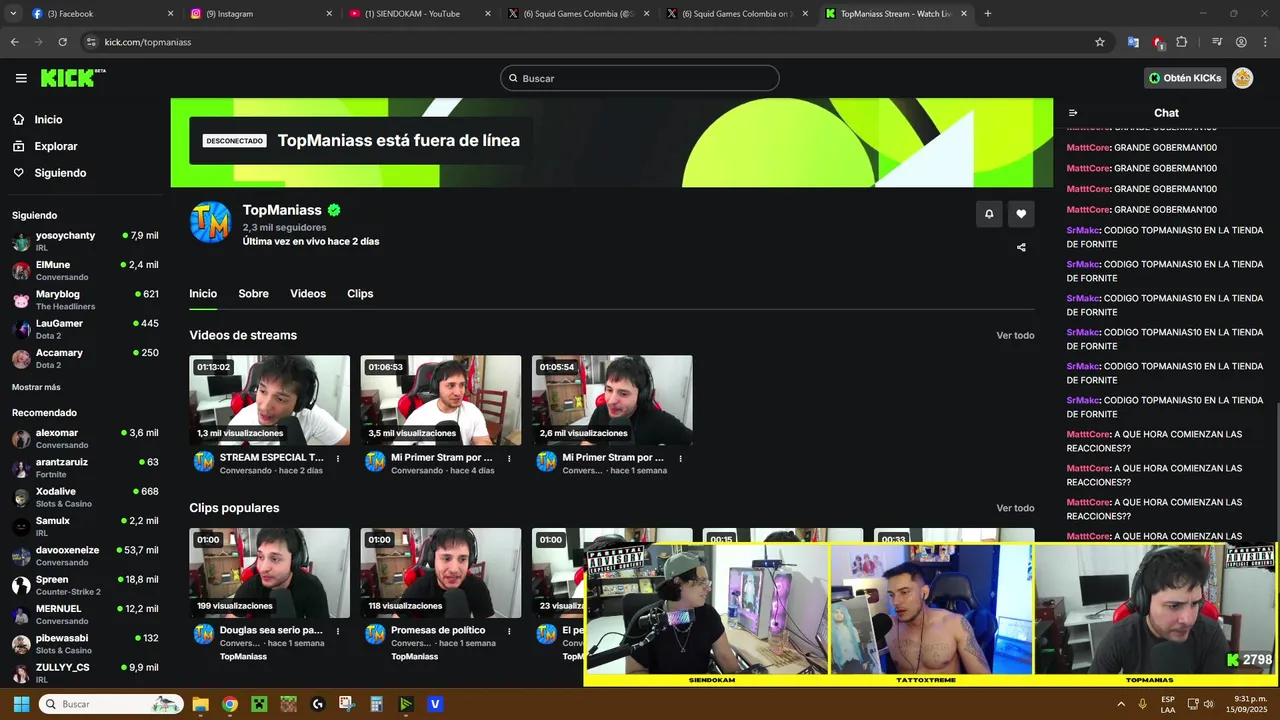The image size is (1280, 720).
Task: Open File Explorer from taskbar
Action: [x=200, y=704]
